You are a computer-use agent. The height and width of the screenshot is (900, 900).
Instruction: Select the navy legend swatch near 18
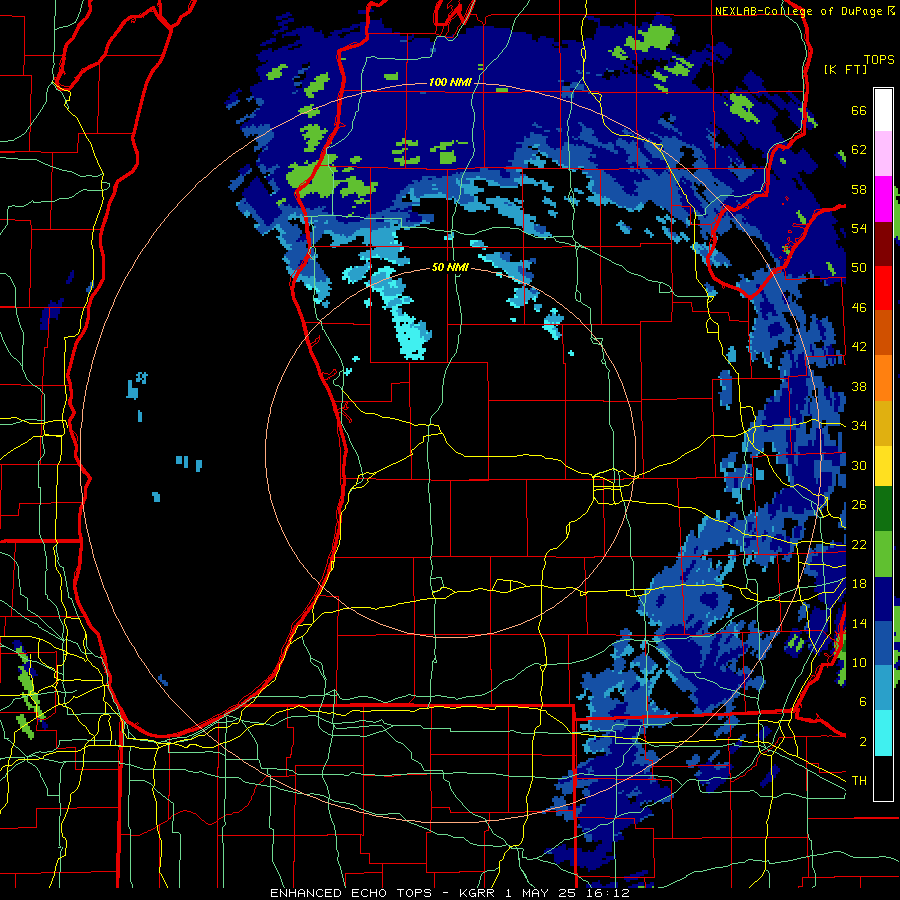click(x=883, y=599)
